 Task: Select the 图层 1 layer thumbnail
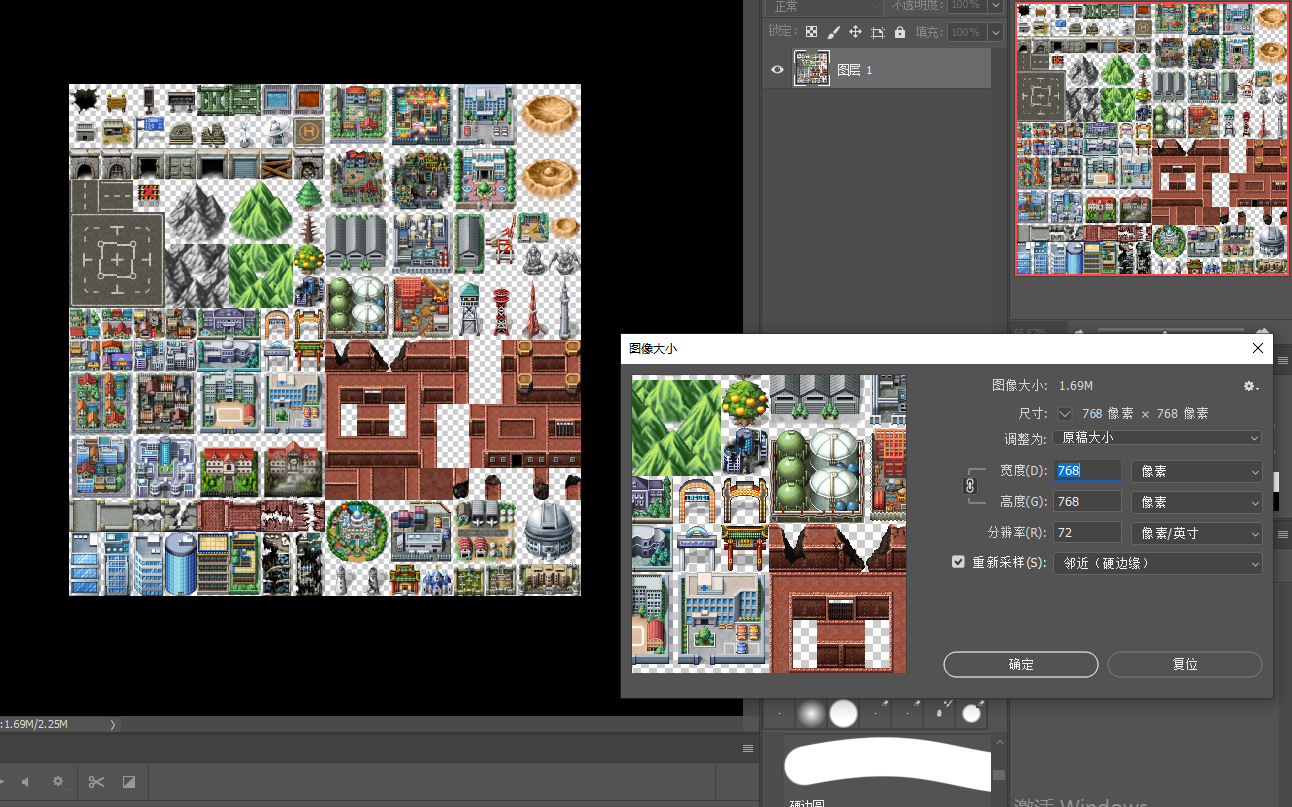point(811,69)
